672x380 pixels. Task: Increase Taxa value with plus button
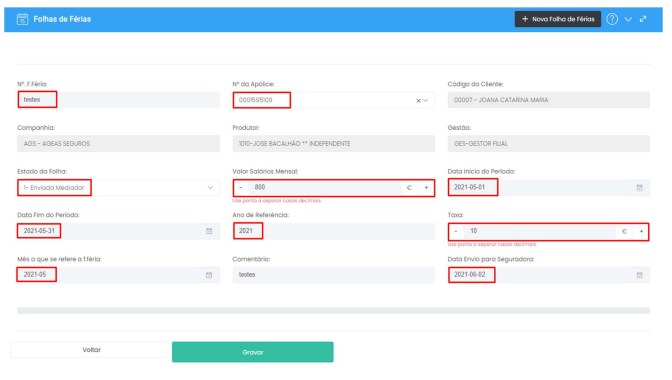(641, 231)
